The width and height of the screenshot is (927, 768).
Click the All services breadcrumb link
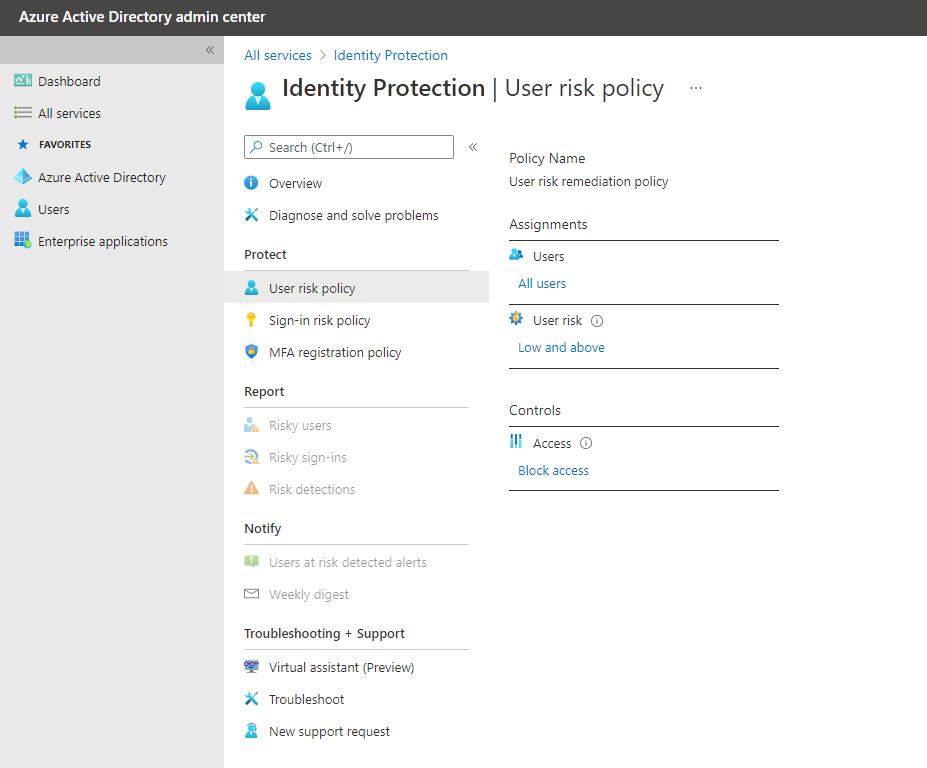click(x=278, y=55)
